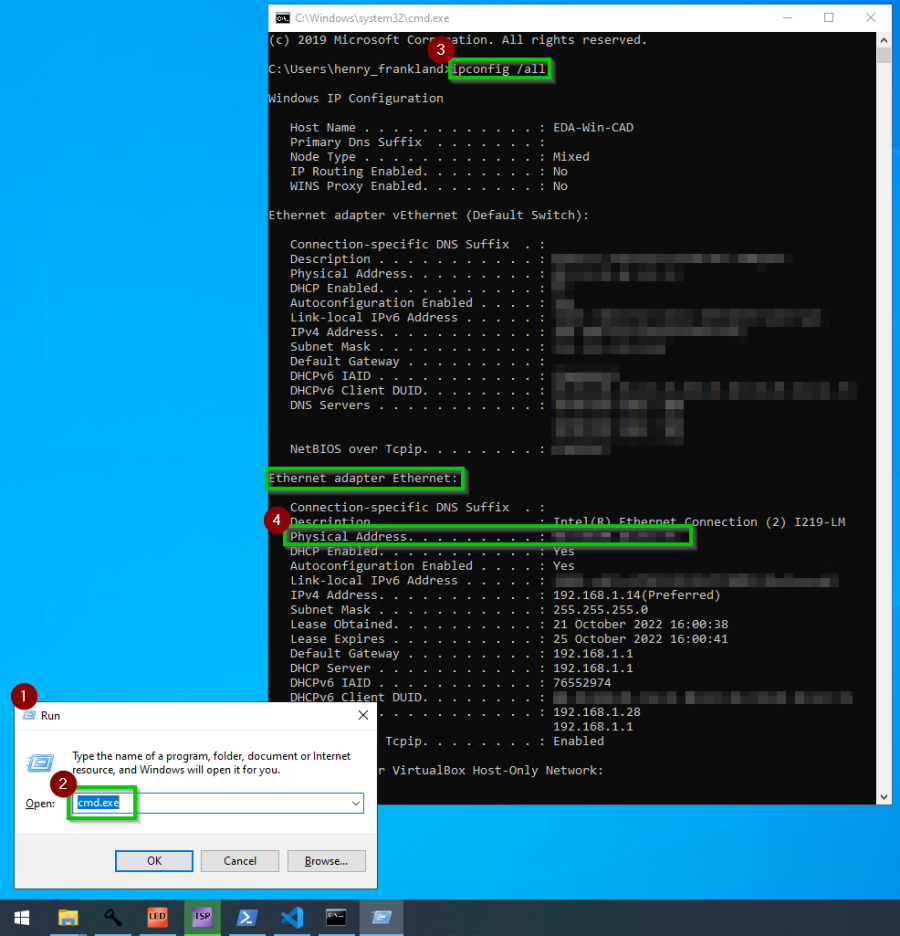This screenshot has width=900, height=936.
Task: Switch to the TSP app in the taskbar
Action: point(202,916)
